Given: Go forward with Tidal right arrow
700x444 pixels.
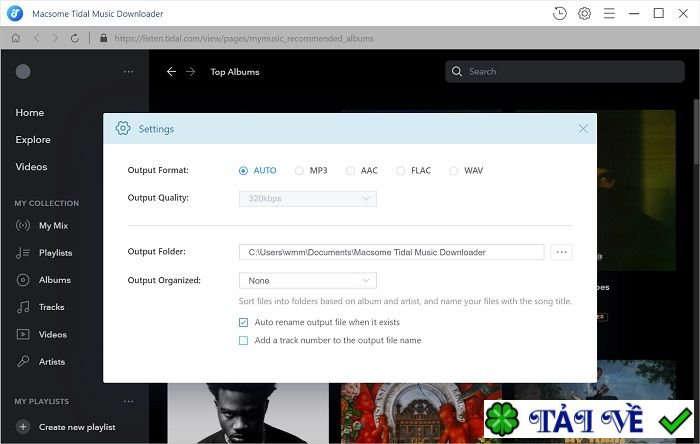Looking at the screenshot, I should click(x=191, y=71).
